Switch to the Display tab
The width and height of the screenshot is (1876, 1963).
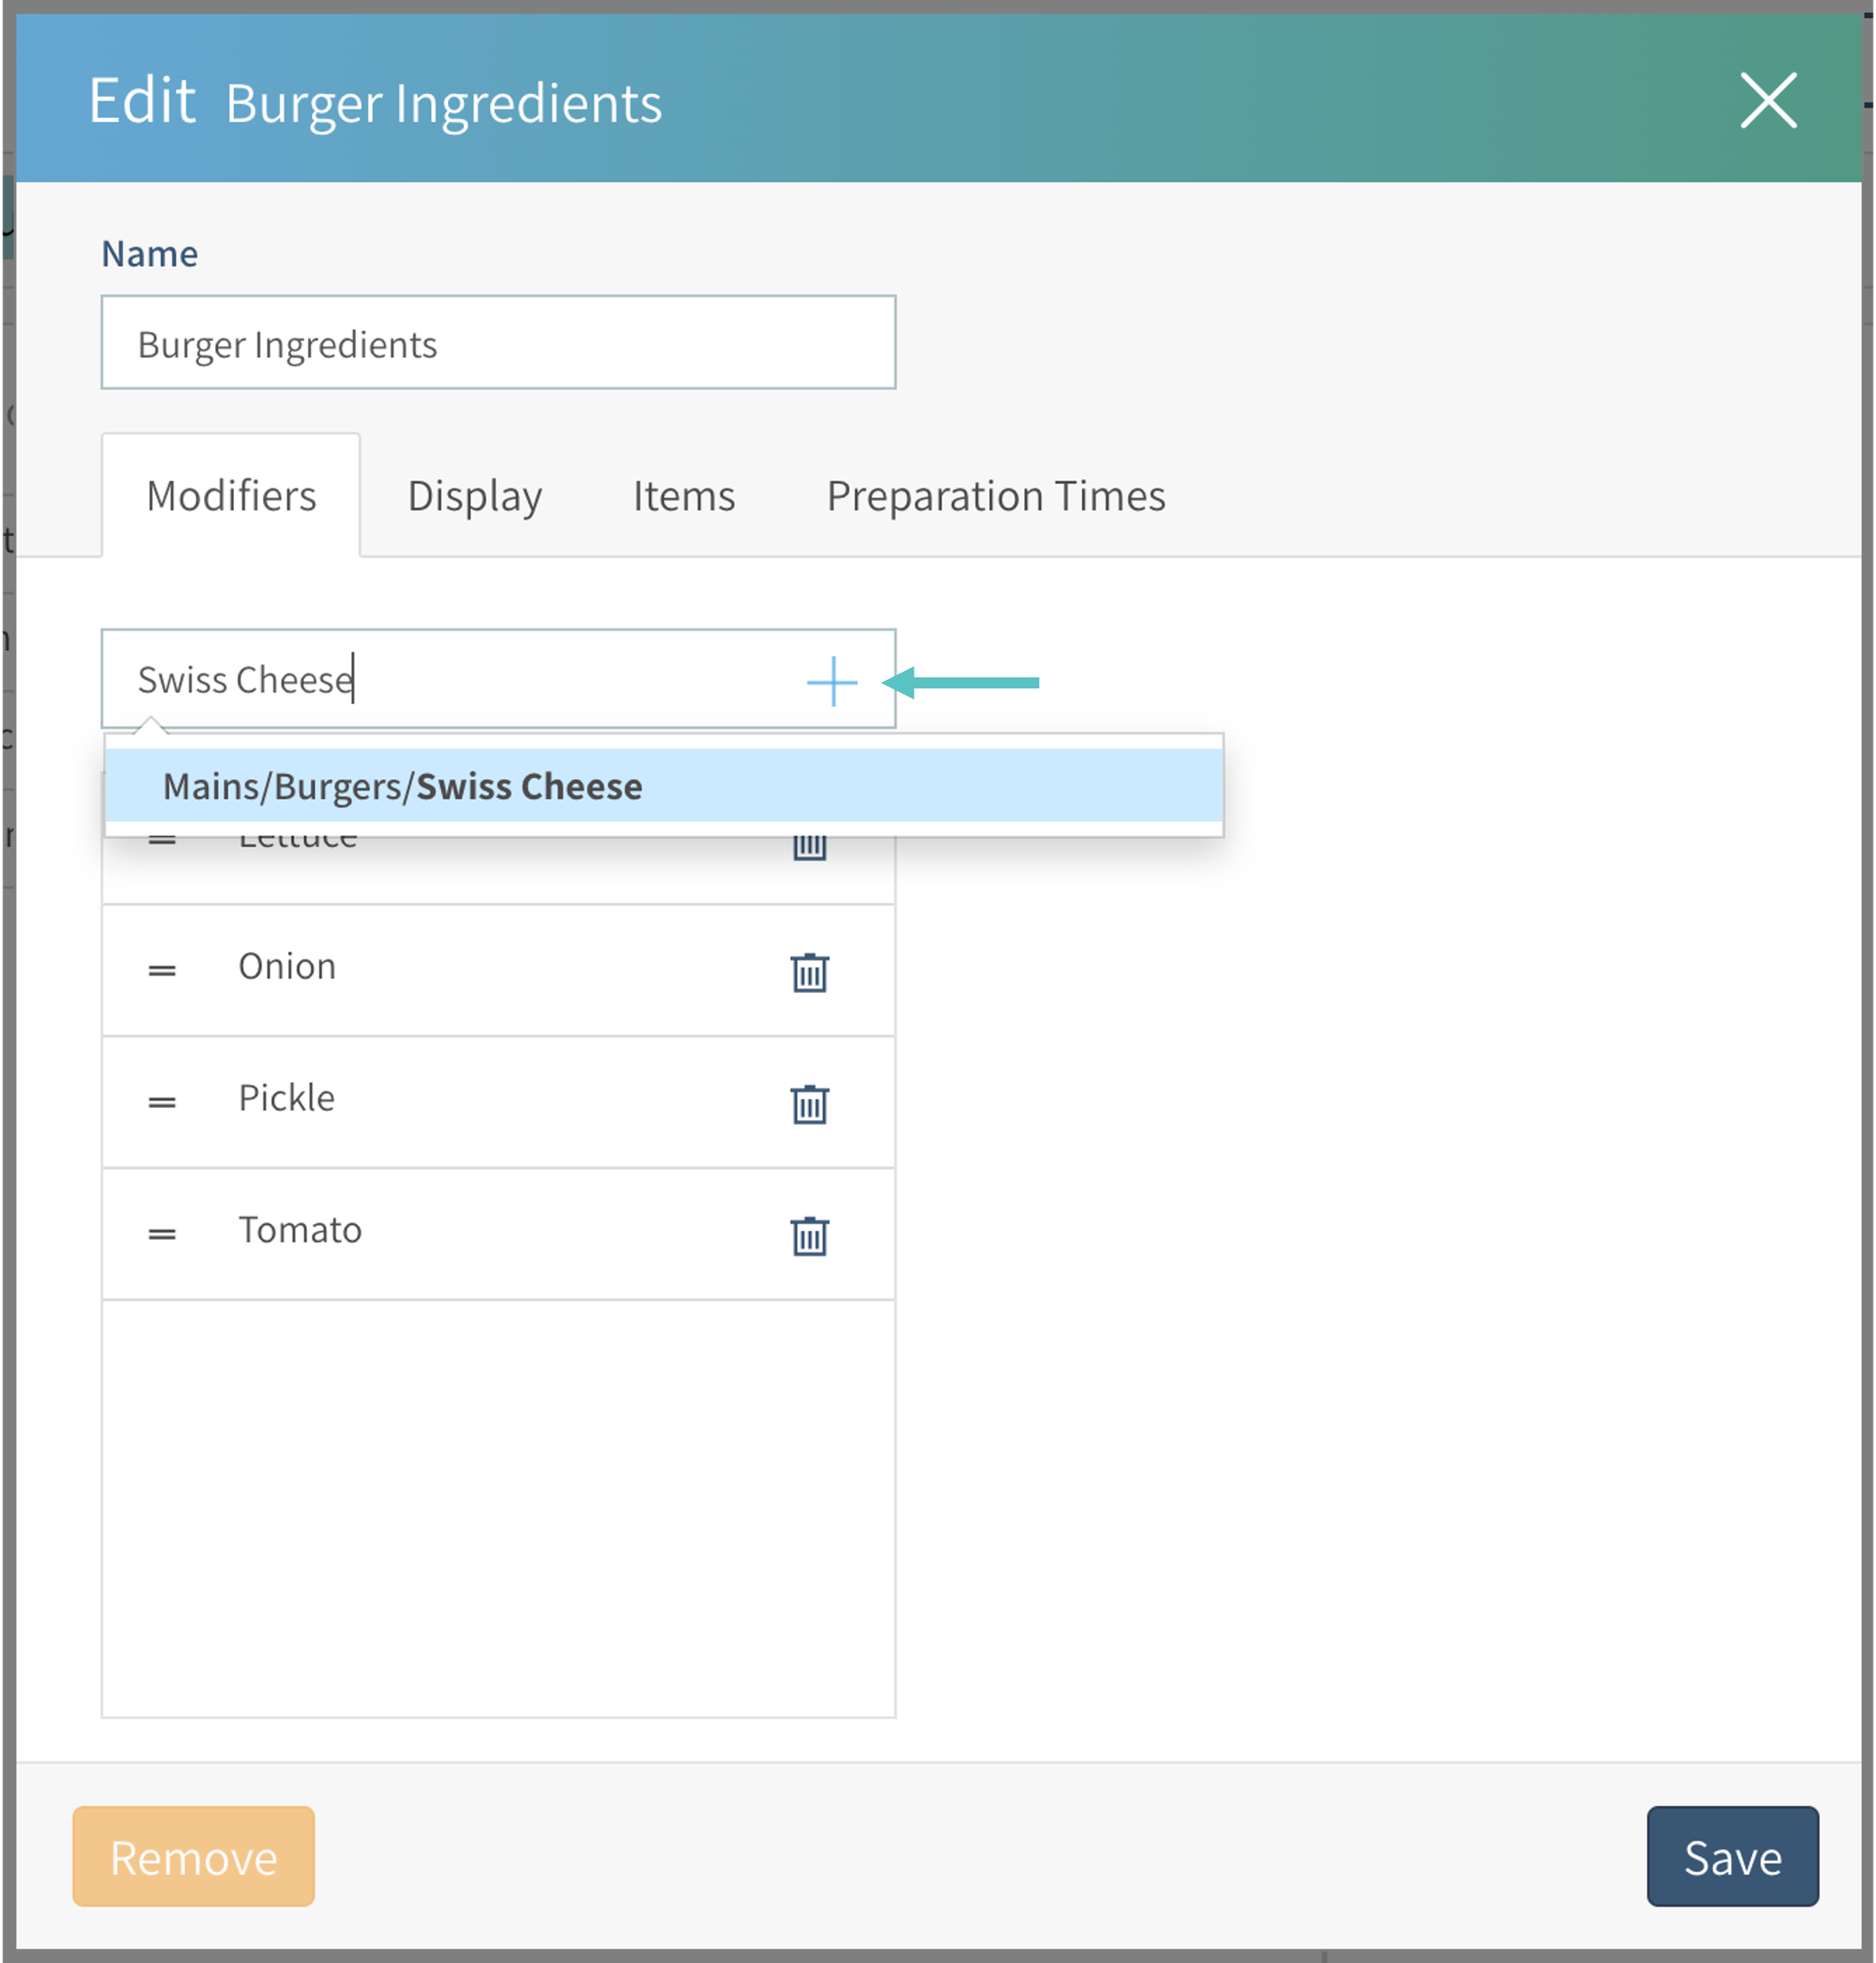pyautogui.click(x=474, y=496)
